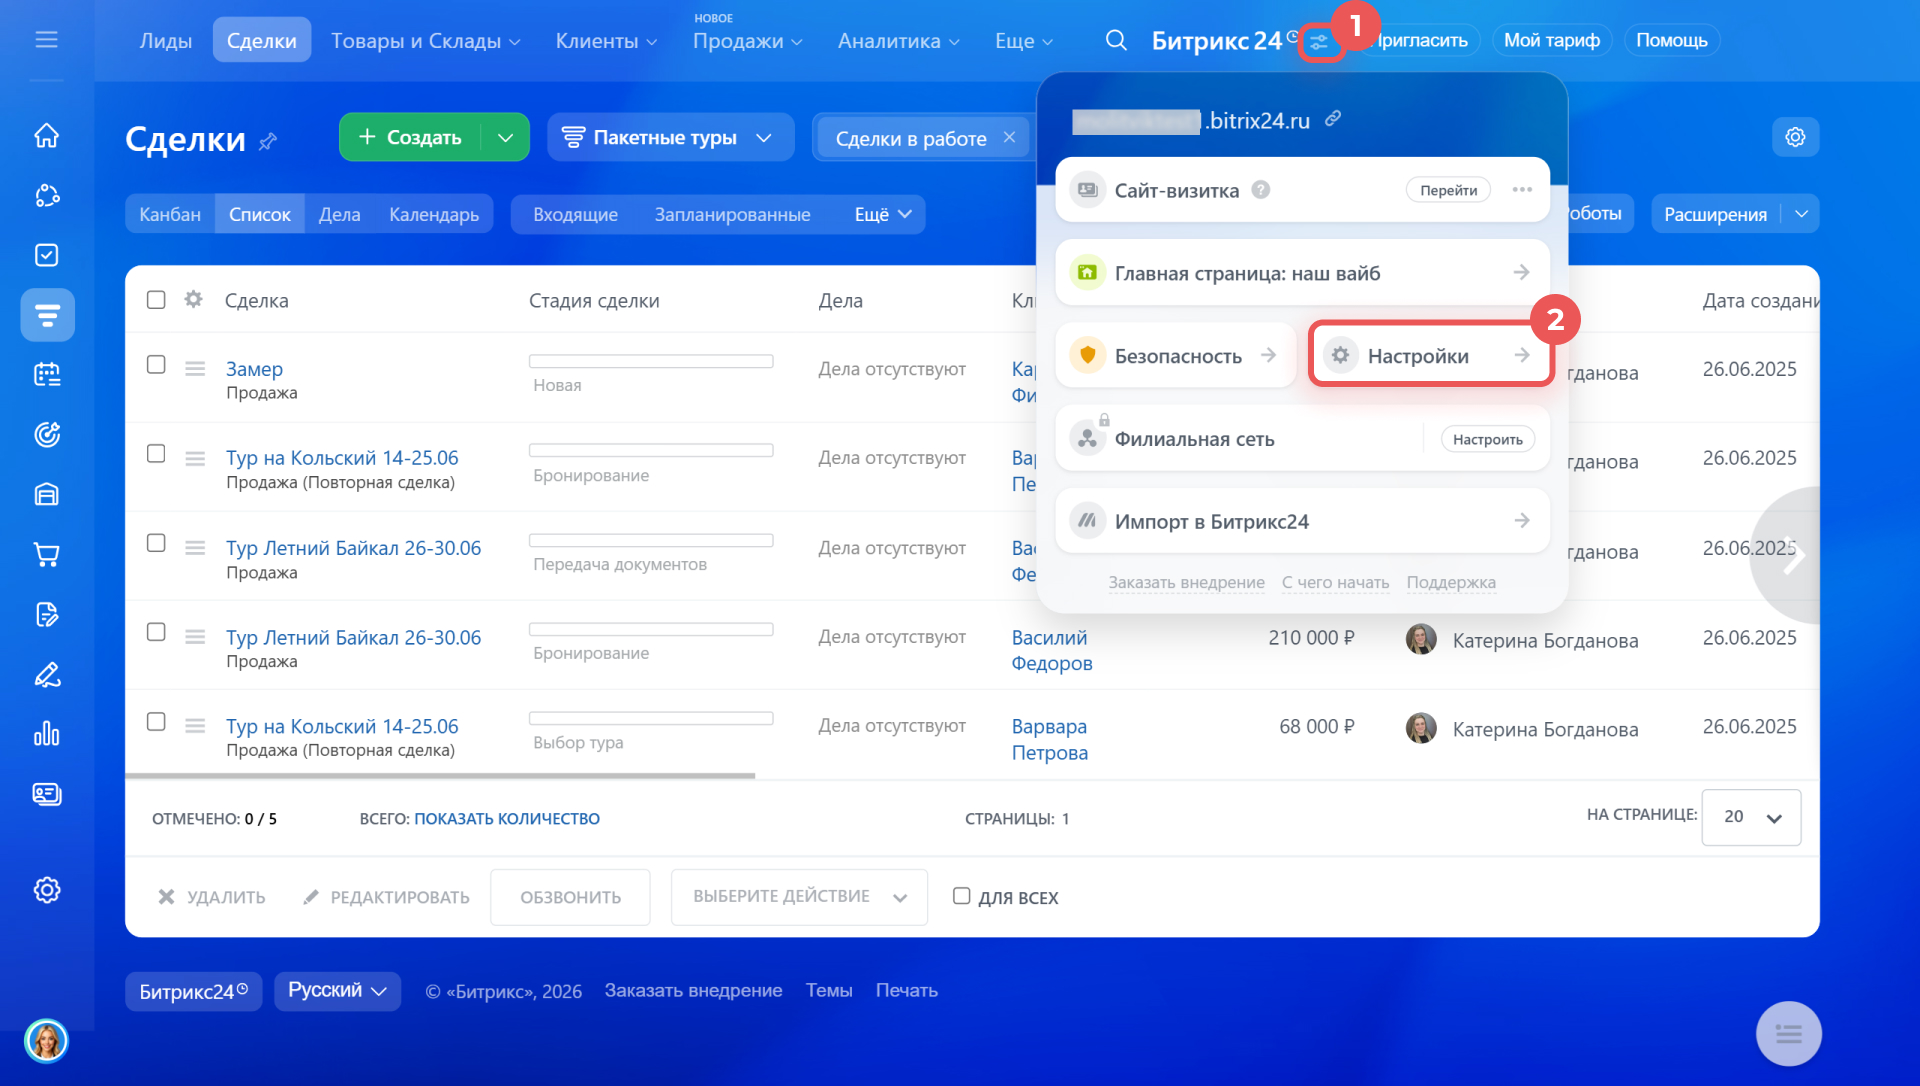
Task: Open the sidebar settings gear icon
Action: [47, 890]
